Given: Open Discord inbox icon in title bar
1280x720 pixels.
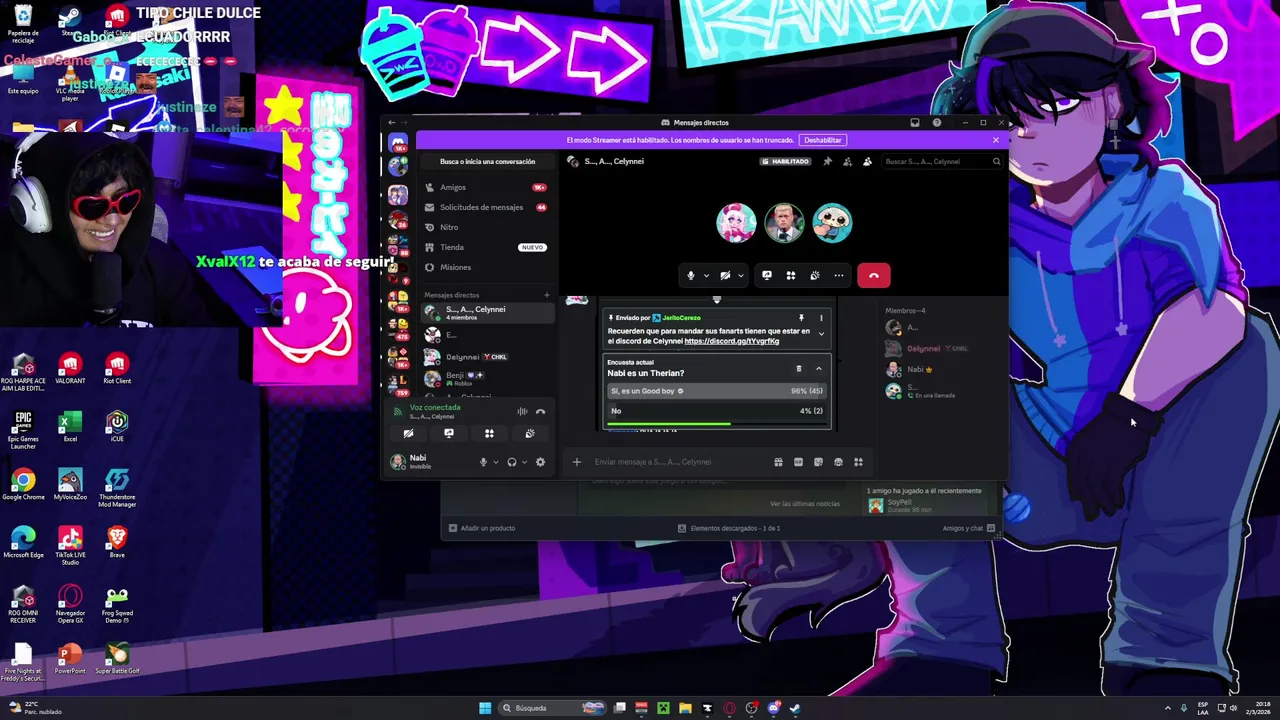Looking at the screenshot, I should click(x=915, y=123).
